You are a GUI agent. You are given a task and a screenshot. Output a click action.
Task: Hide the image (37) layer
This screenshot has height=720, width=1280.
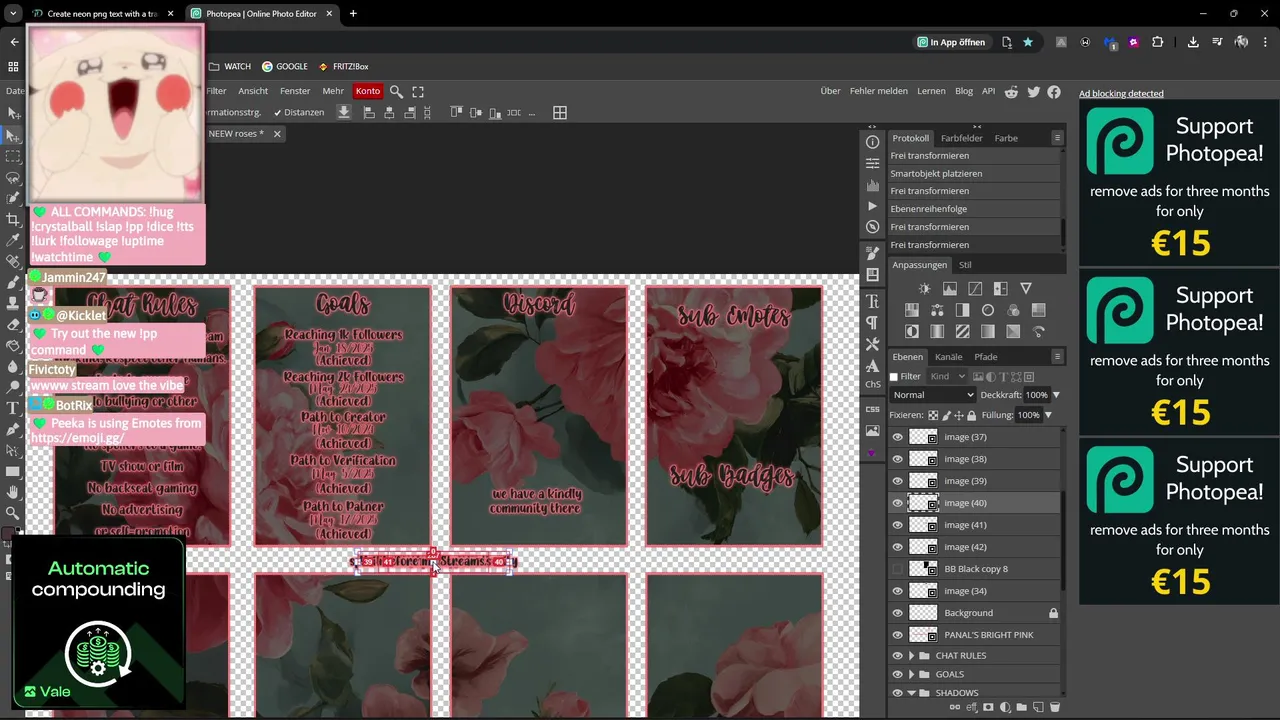point(897,437)
